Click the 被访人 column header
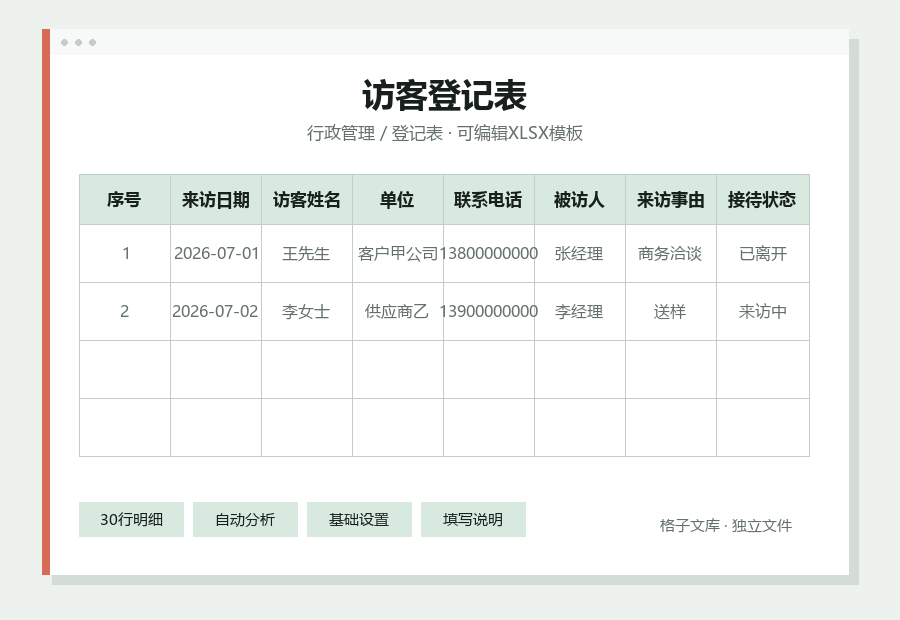900x620 pixels. click(x=580, y=200)
